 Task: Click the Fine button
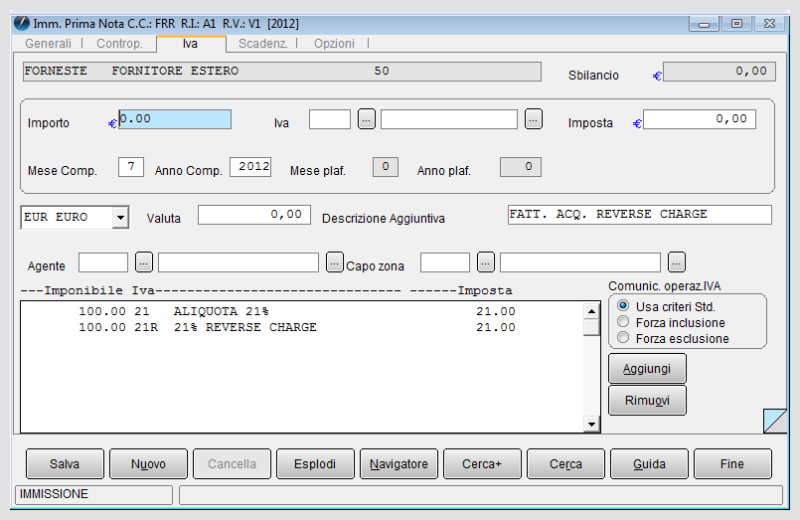point(733,463)
